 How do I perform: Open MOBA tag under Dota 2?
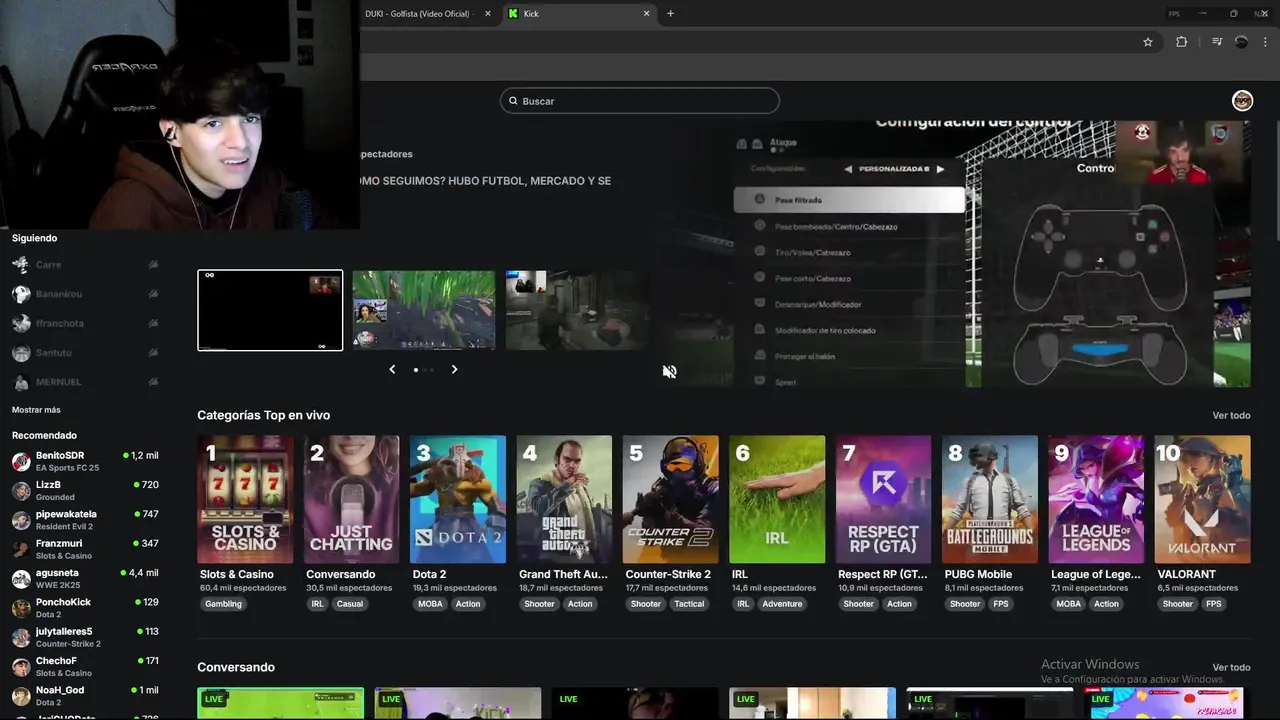point(430,604)
